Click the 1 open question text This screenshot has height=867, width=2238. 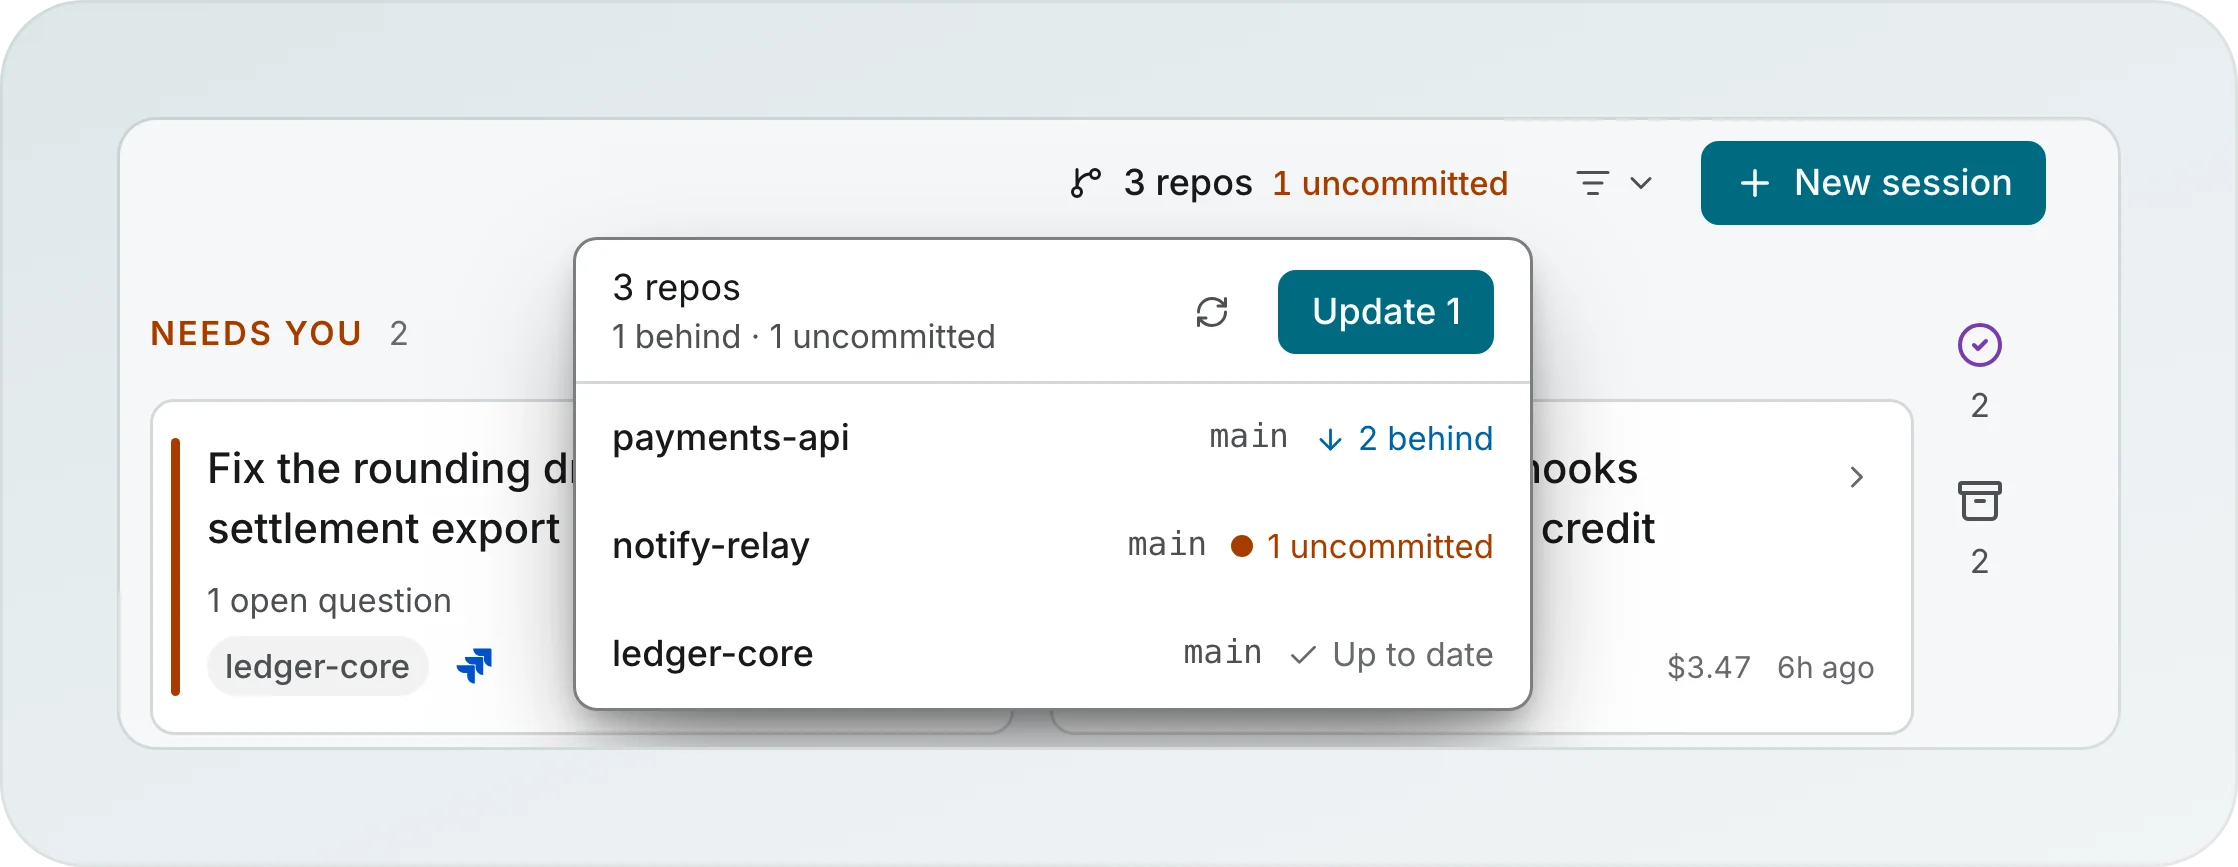coord(329,600)
